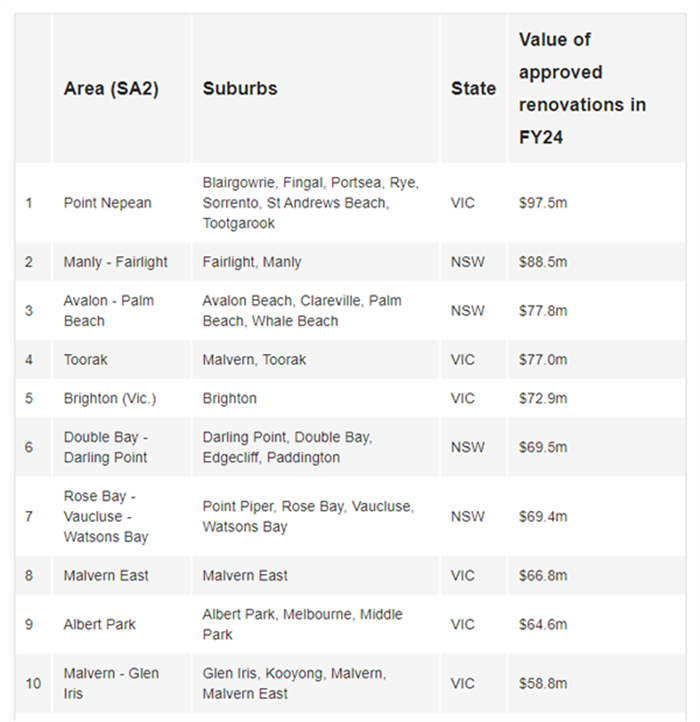Click the Toorak area cell
The height and width of the screenshot is (722, 700).
[85, 359]
